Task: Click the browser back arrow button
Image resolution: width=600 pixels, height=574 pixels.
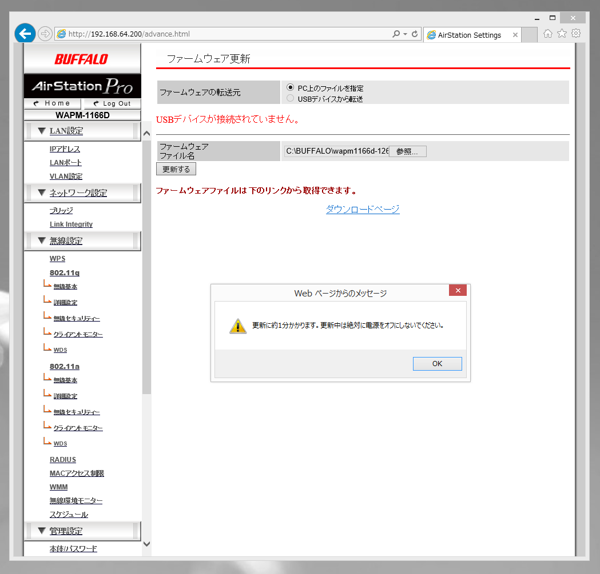Action: point(25,34)
